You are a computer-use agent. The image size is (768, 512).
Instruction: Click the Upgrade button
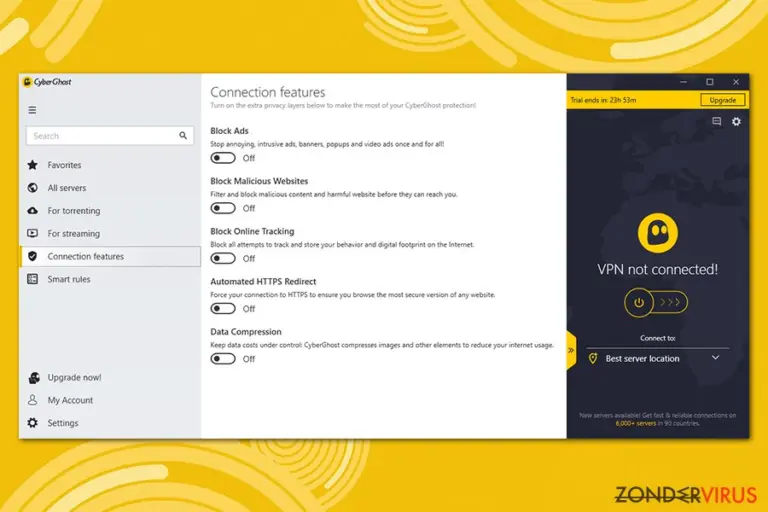pyautogui.click(x=722, y=100)
